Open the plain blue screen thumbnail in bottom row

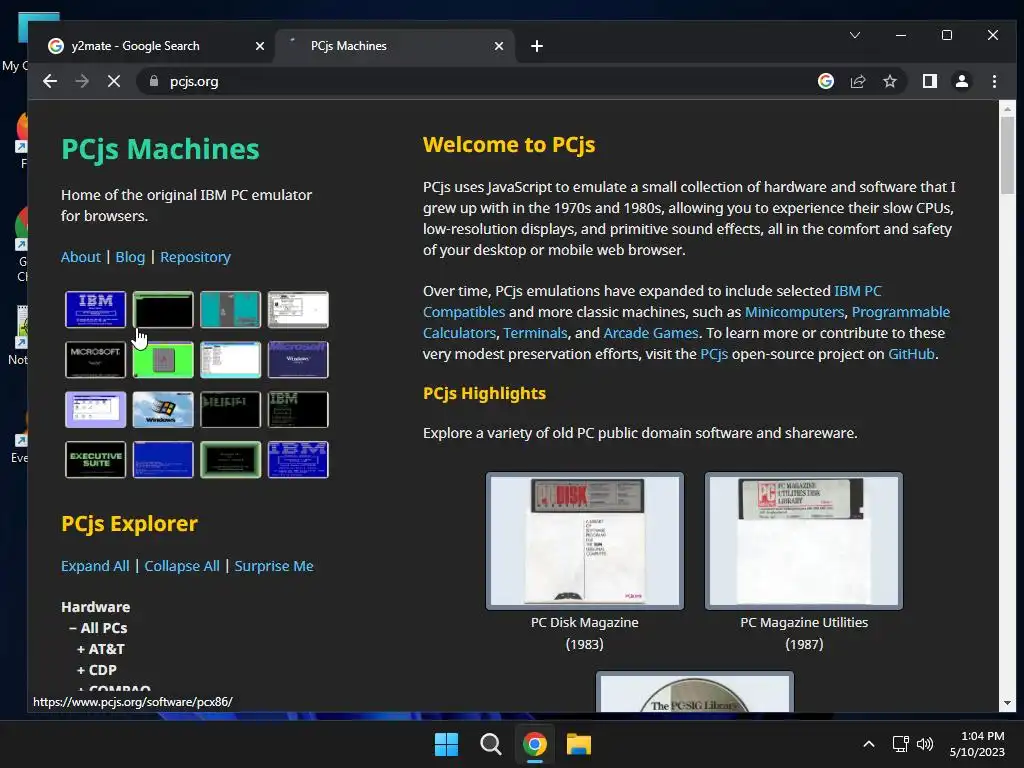(x=163, y=460)
